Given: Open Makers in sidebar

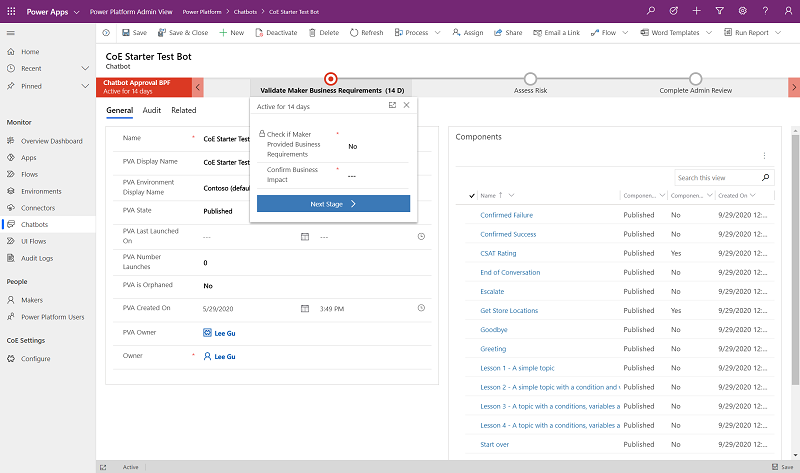Looking at the screenshot, I should 32,300.
